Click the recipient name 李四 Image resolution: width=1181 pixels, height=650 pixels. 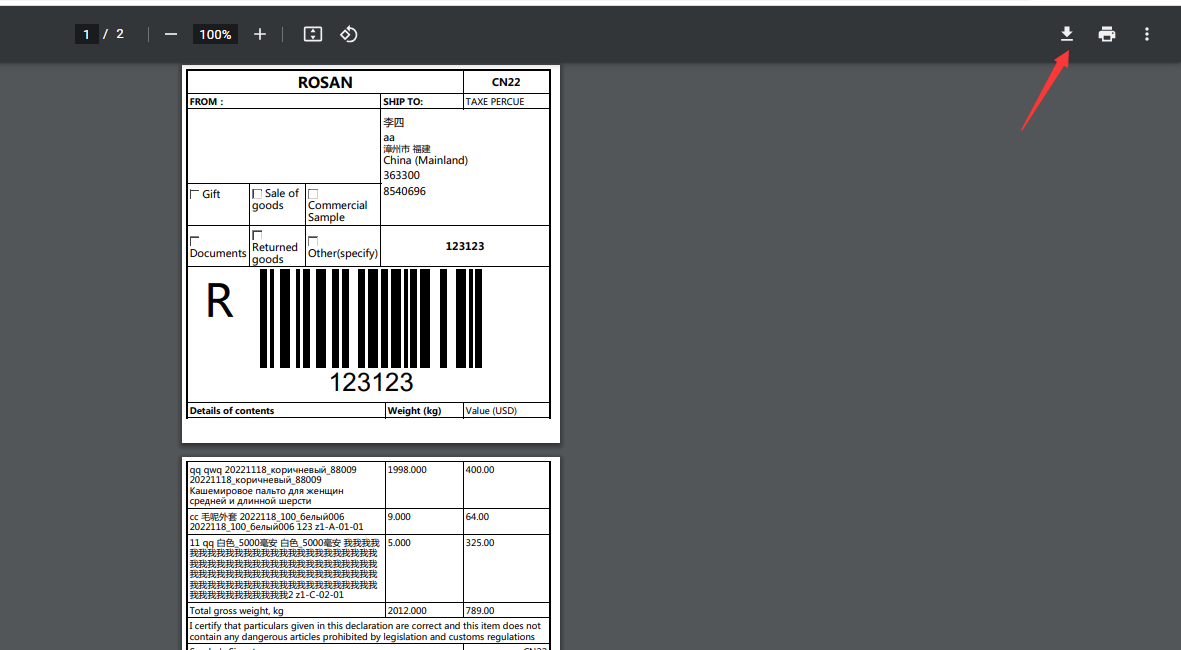tap(394, 123)
